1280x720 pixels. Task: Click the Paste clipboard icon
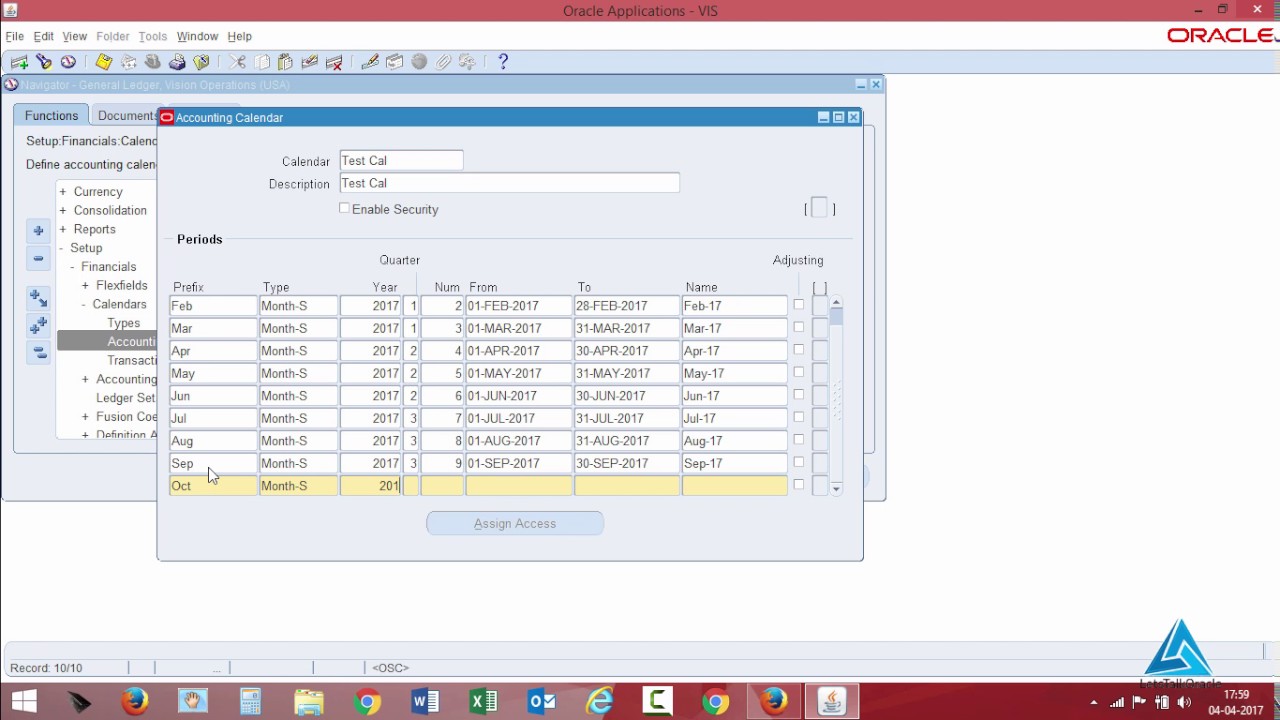286,62
